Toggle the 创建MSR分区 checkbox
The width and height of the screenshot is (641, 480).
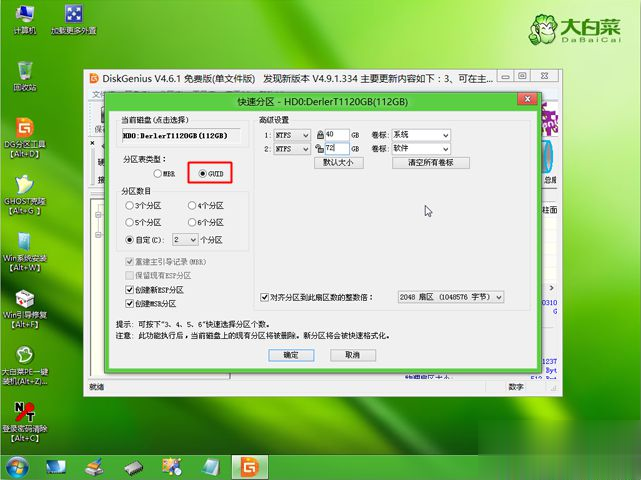(x=129, y=303)
